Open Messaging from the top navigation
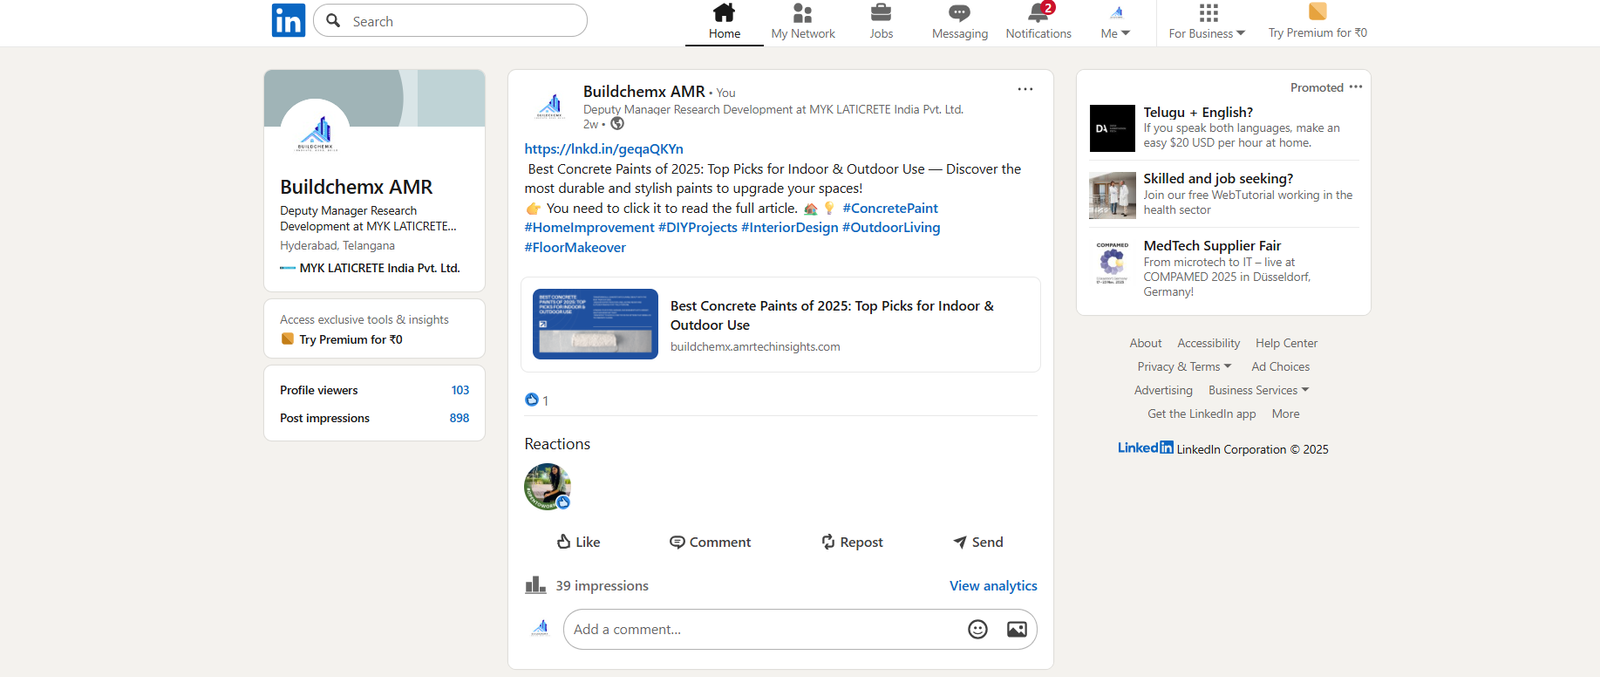Image resolution: width=1600 pixels, height=677 pixels. 960,22
